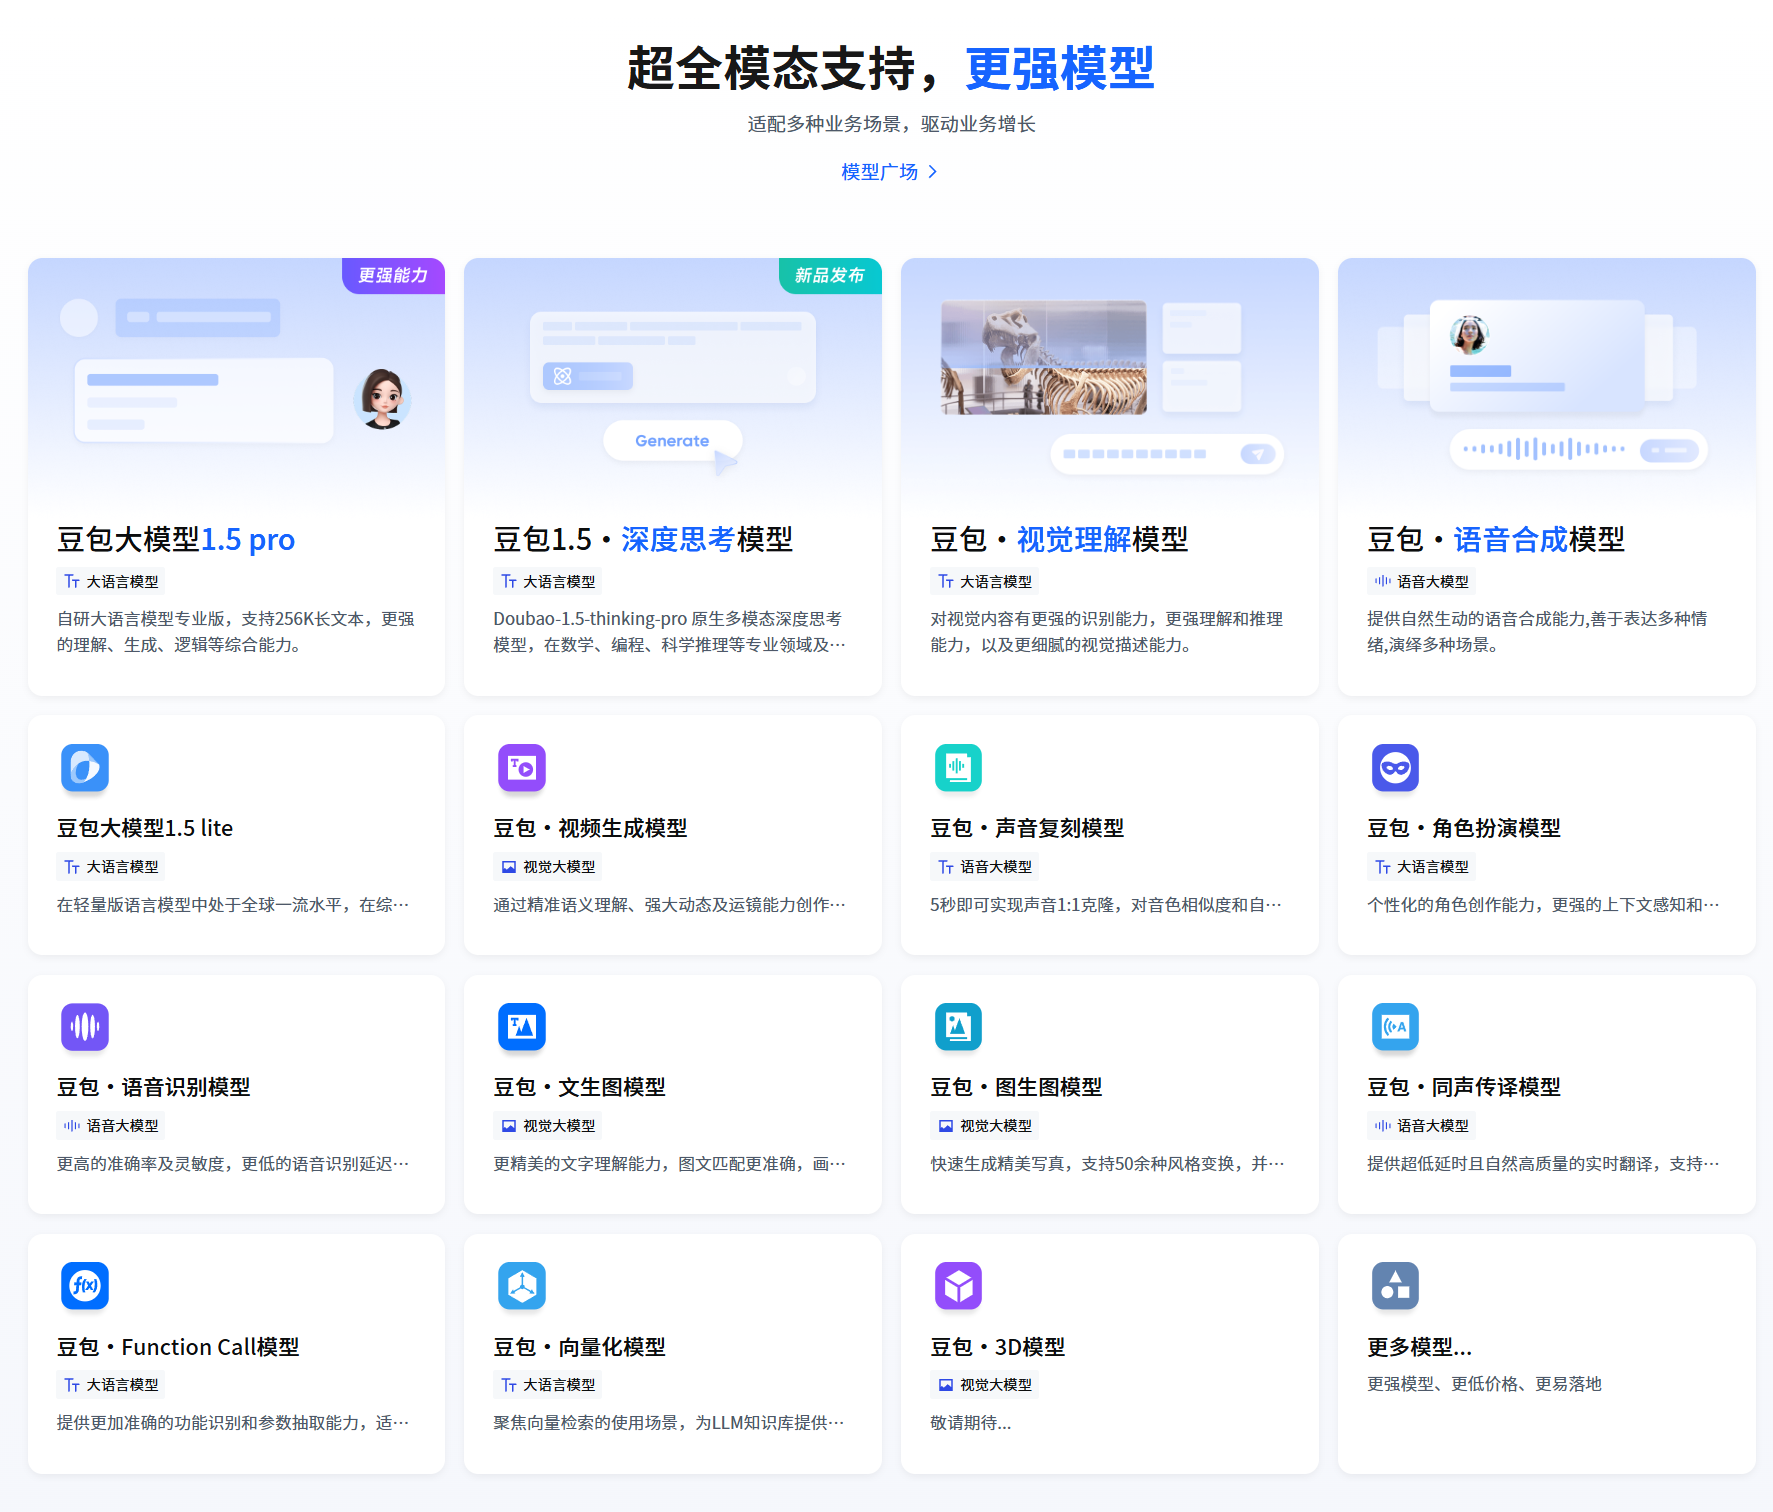
Task: Select the 豆包·3D模型 title
Action: [998, 1347]
